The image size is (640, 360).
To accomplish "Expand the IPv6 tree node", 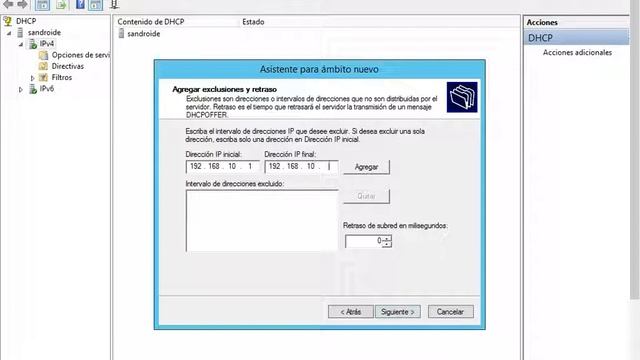I will [21, 89].
